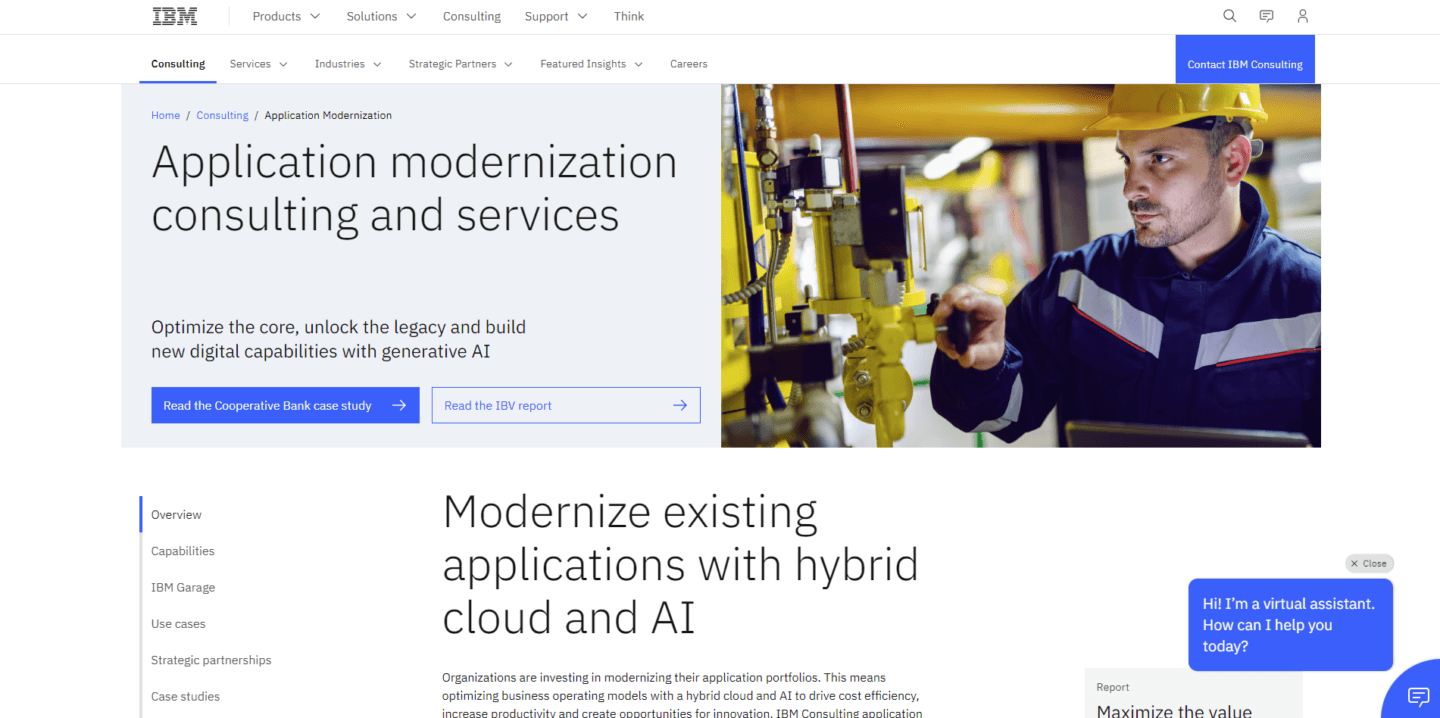Viewport: 1440px width, 718px height.
Task: Expand the Strategic Partners dropdown
Action: (x=460, y=64)
